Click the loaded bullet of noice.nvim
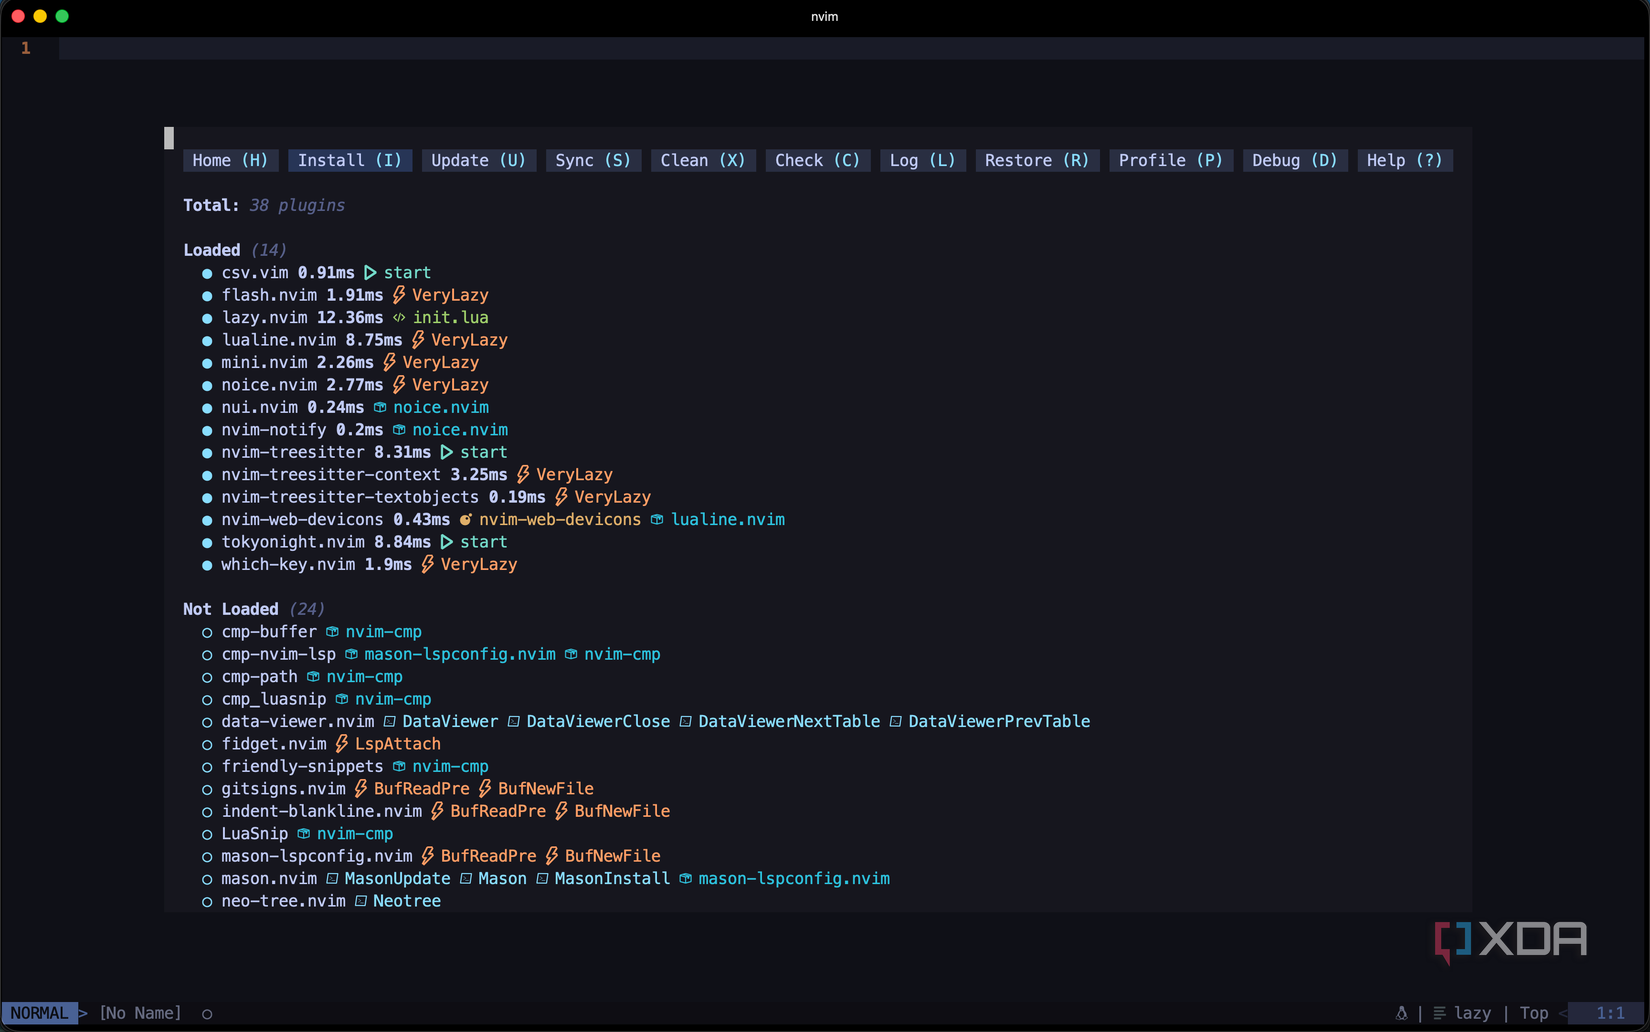The height and width of the screenshot is (1032, 1650). click(207, 385)
